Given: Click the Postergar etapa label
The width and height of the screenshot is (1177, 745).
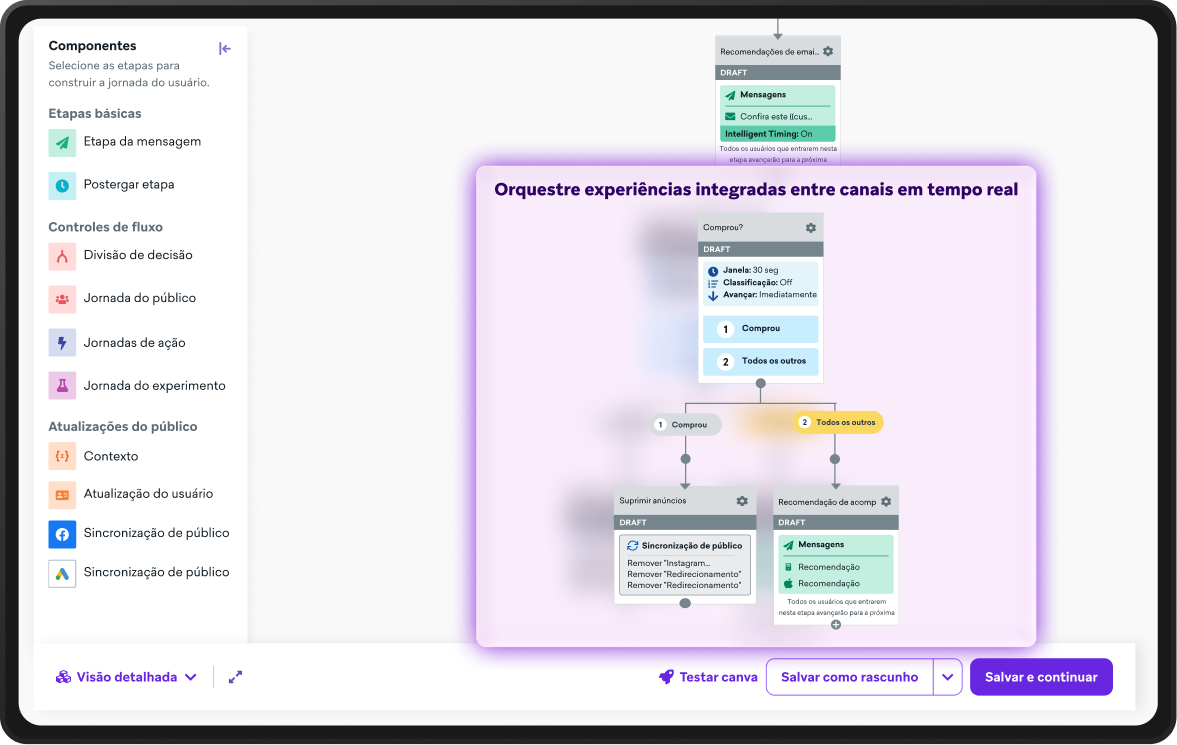Looking at the screenshot, I should point(128,184).
